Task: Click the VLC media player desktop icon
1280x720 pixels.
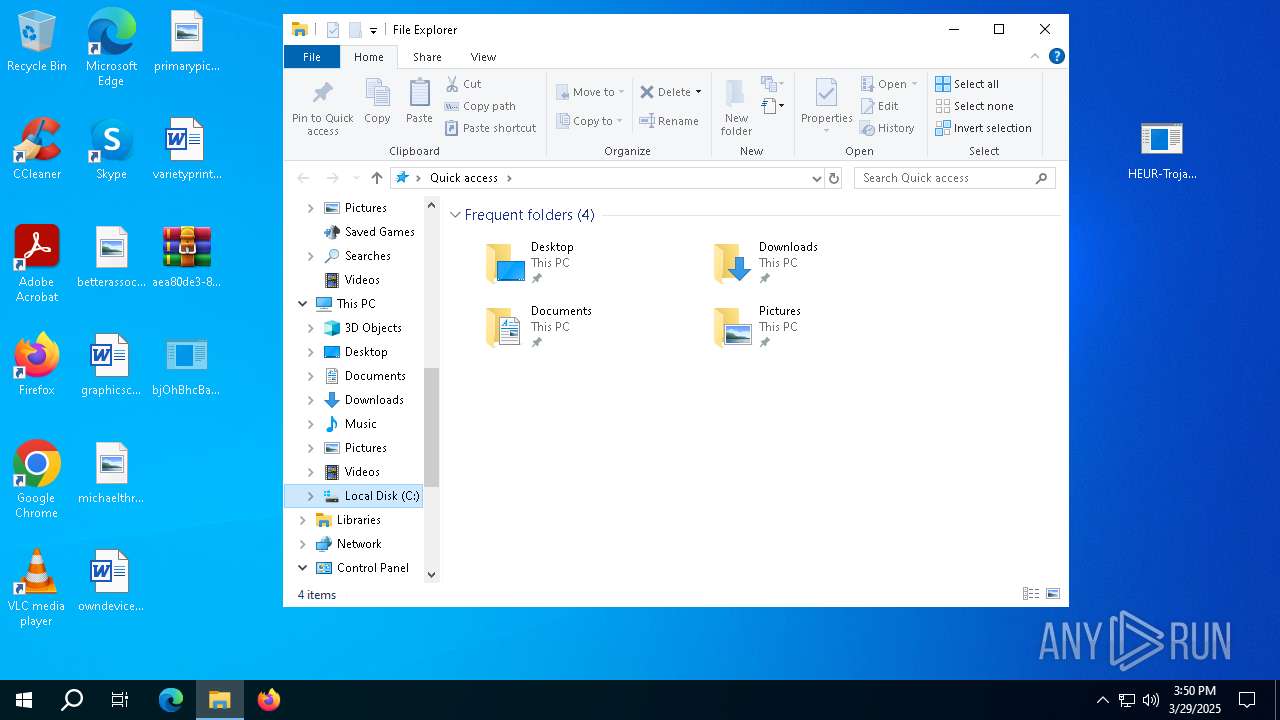Action: tap(37, 588)
